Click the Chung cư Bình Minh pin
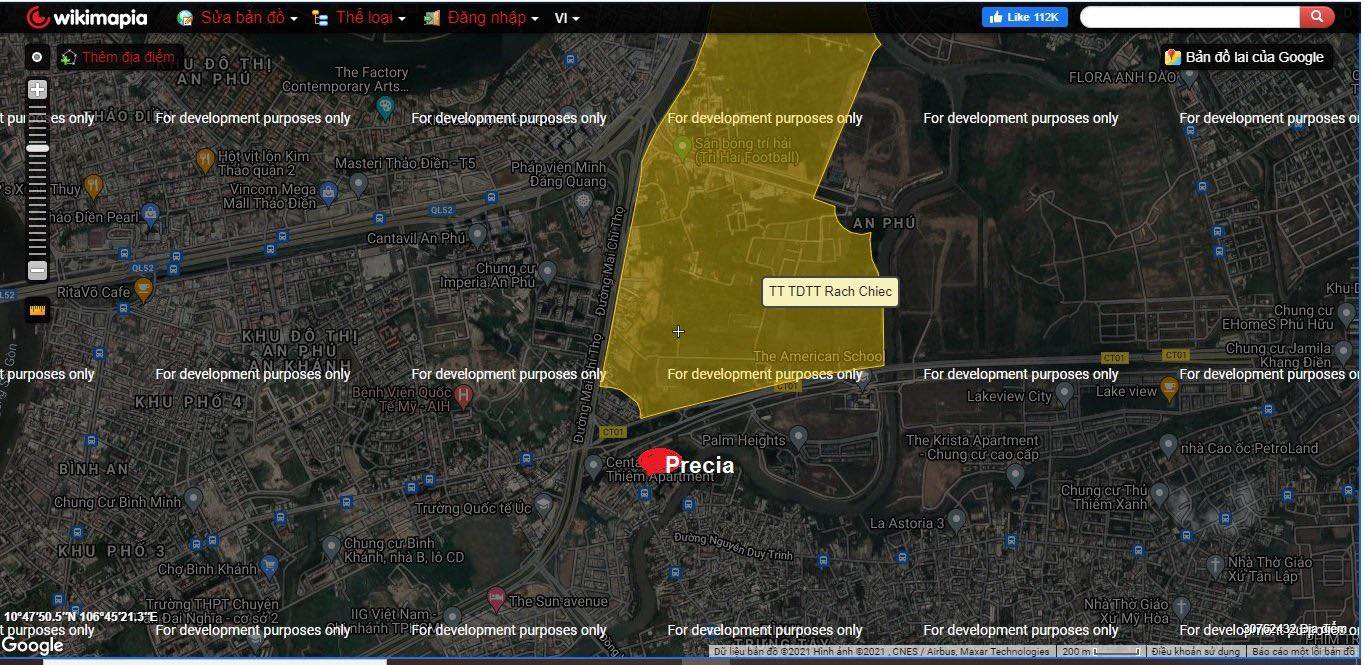This screenshot has width=1365, height=665. click(x=194, y=498)
